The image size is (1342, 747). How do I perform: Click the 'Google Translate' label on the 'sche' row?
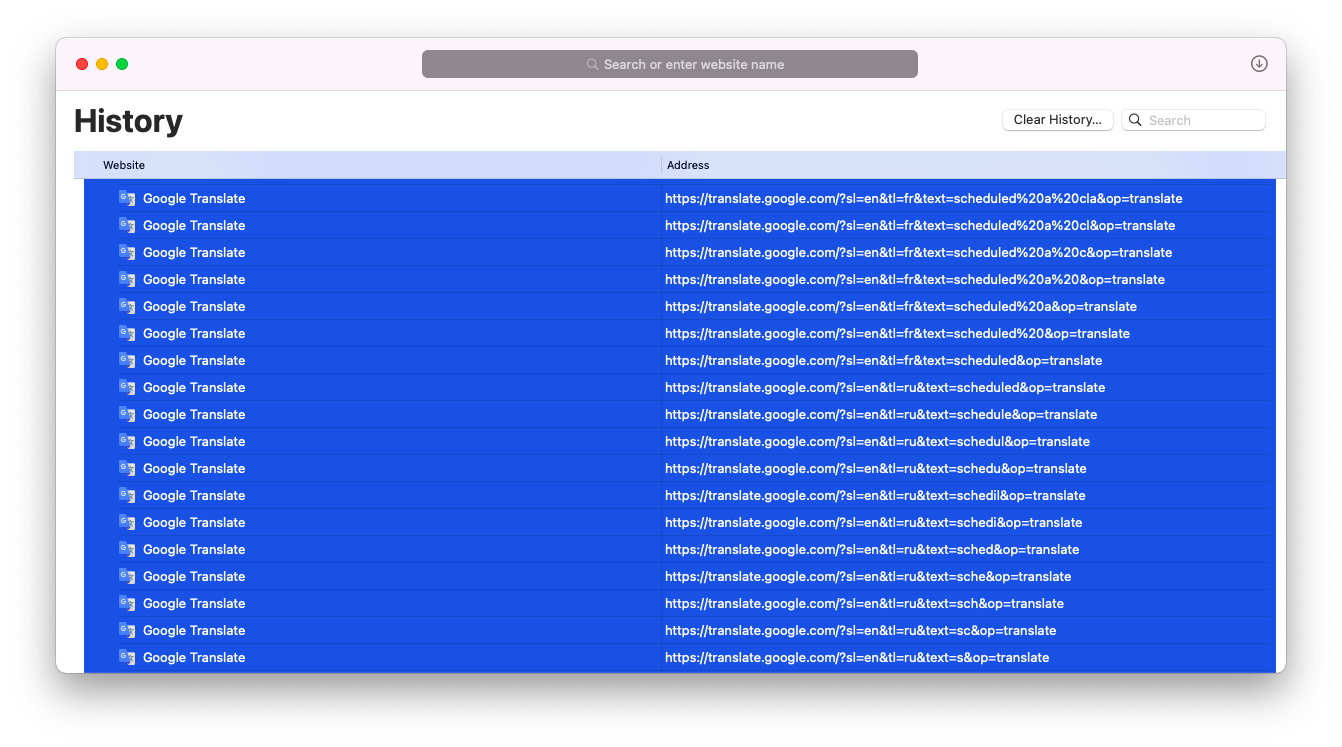(194, 576)
